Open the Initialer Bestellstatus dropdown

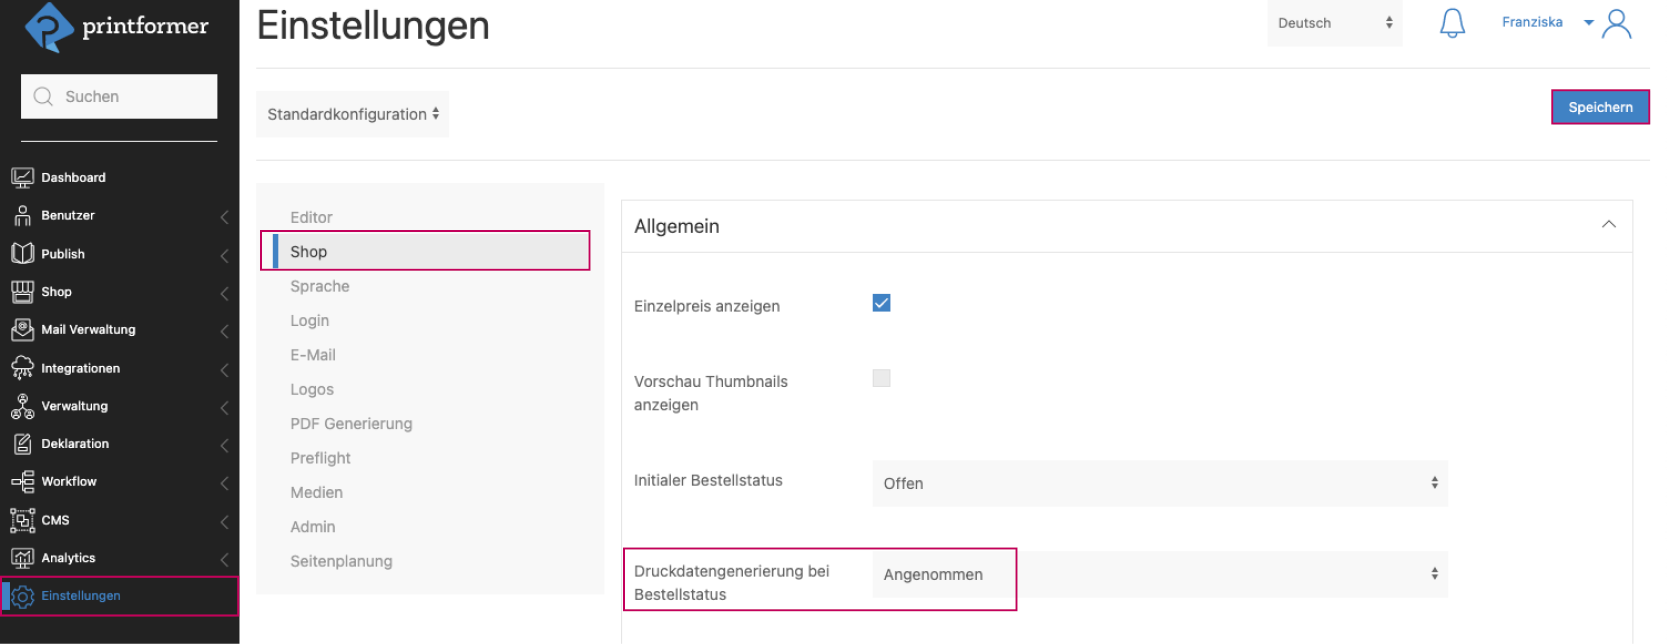(1159, 483)
